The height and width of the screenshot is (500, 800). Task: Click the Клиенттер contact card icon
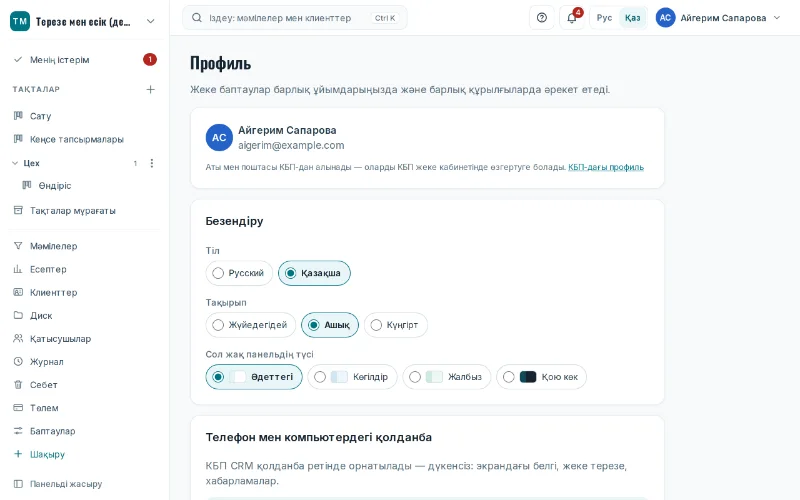(x=18, y=292)
